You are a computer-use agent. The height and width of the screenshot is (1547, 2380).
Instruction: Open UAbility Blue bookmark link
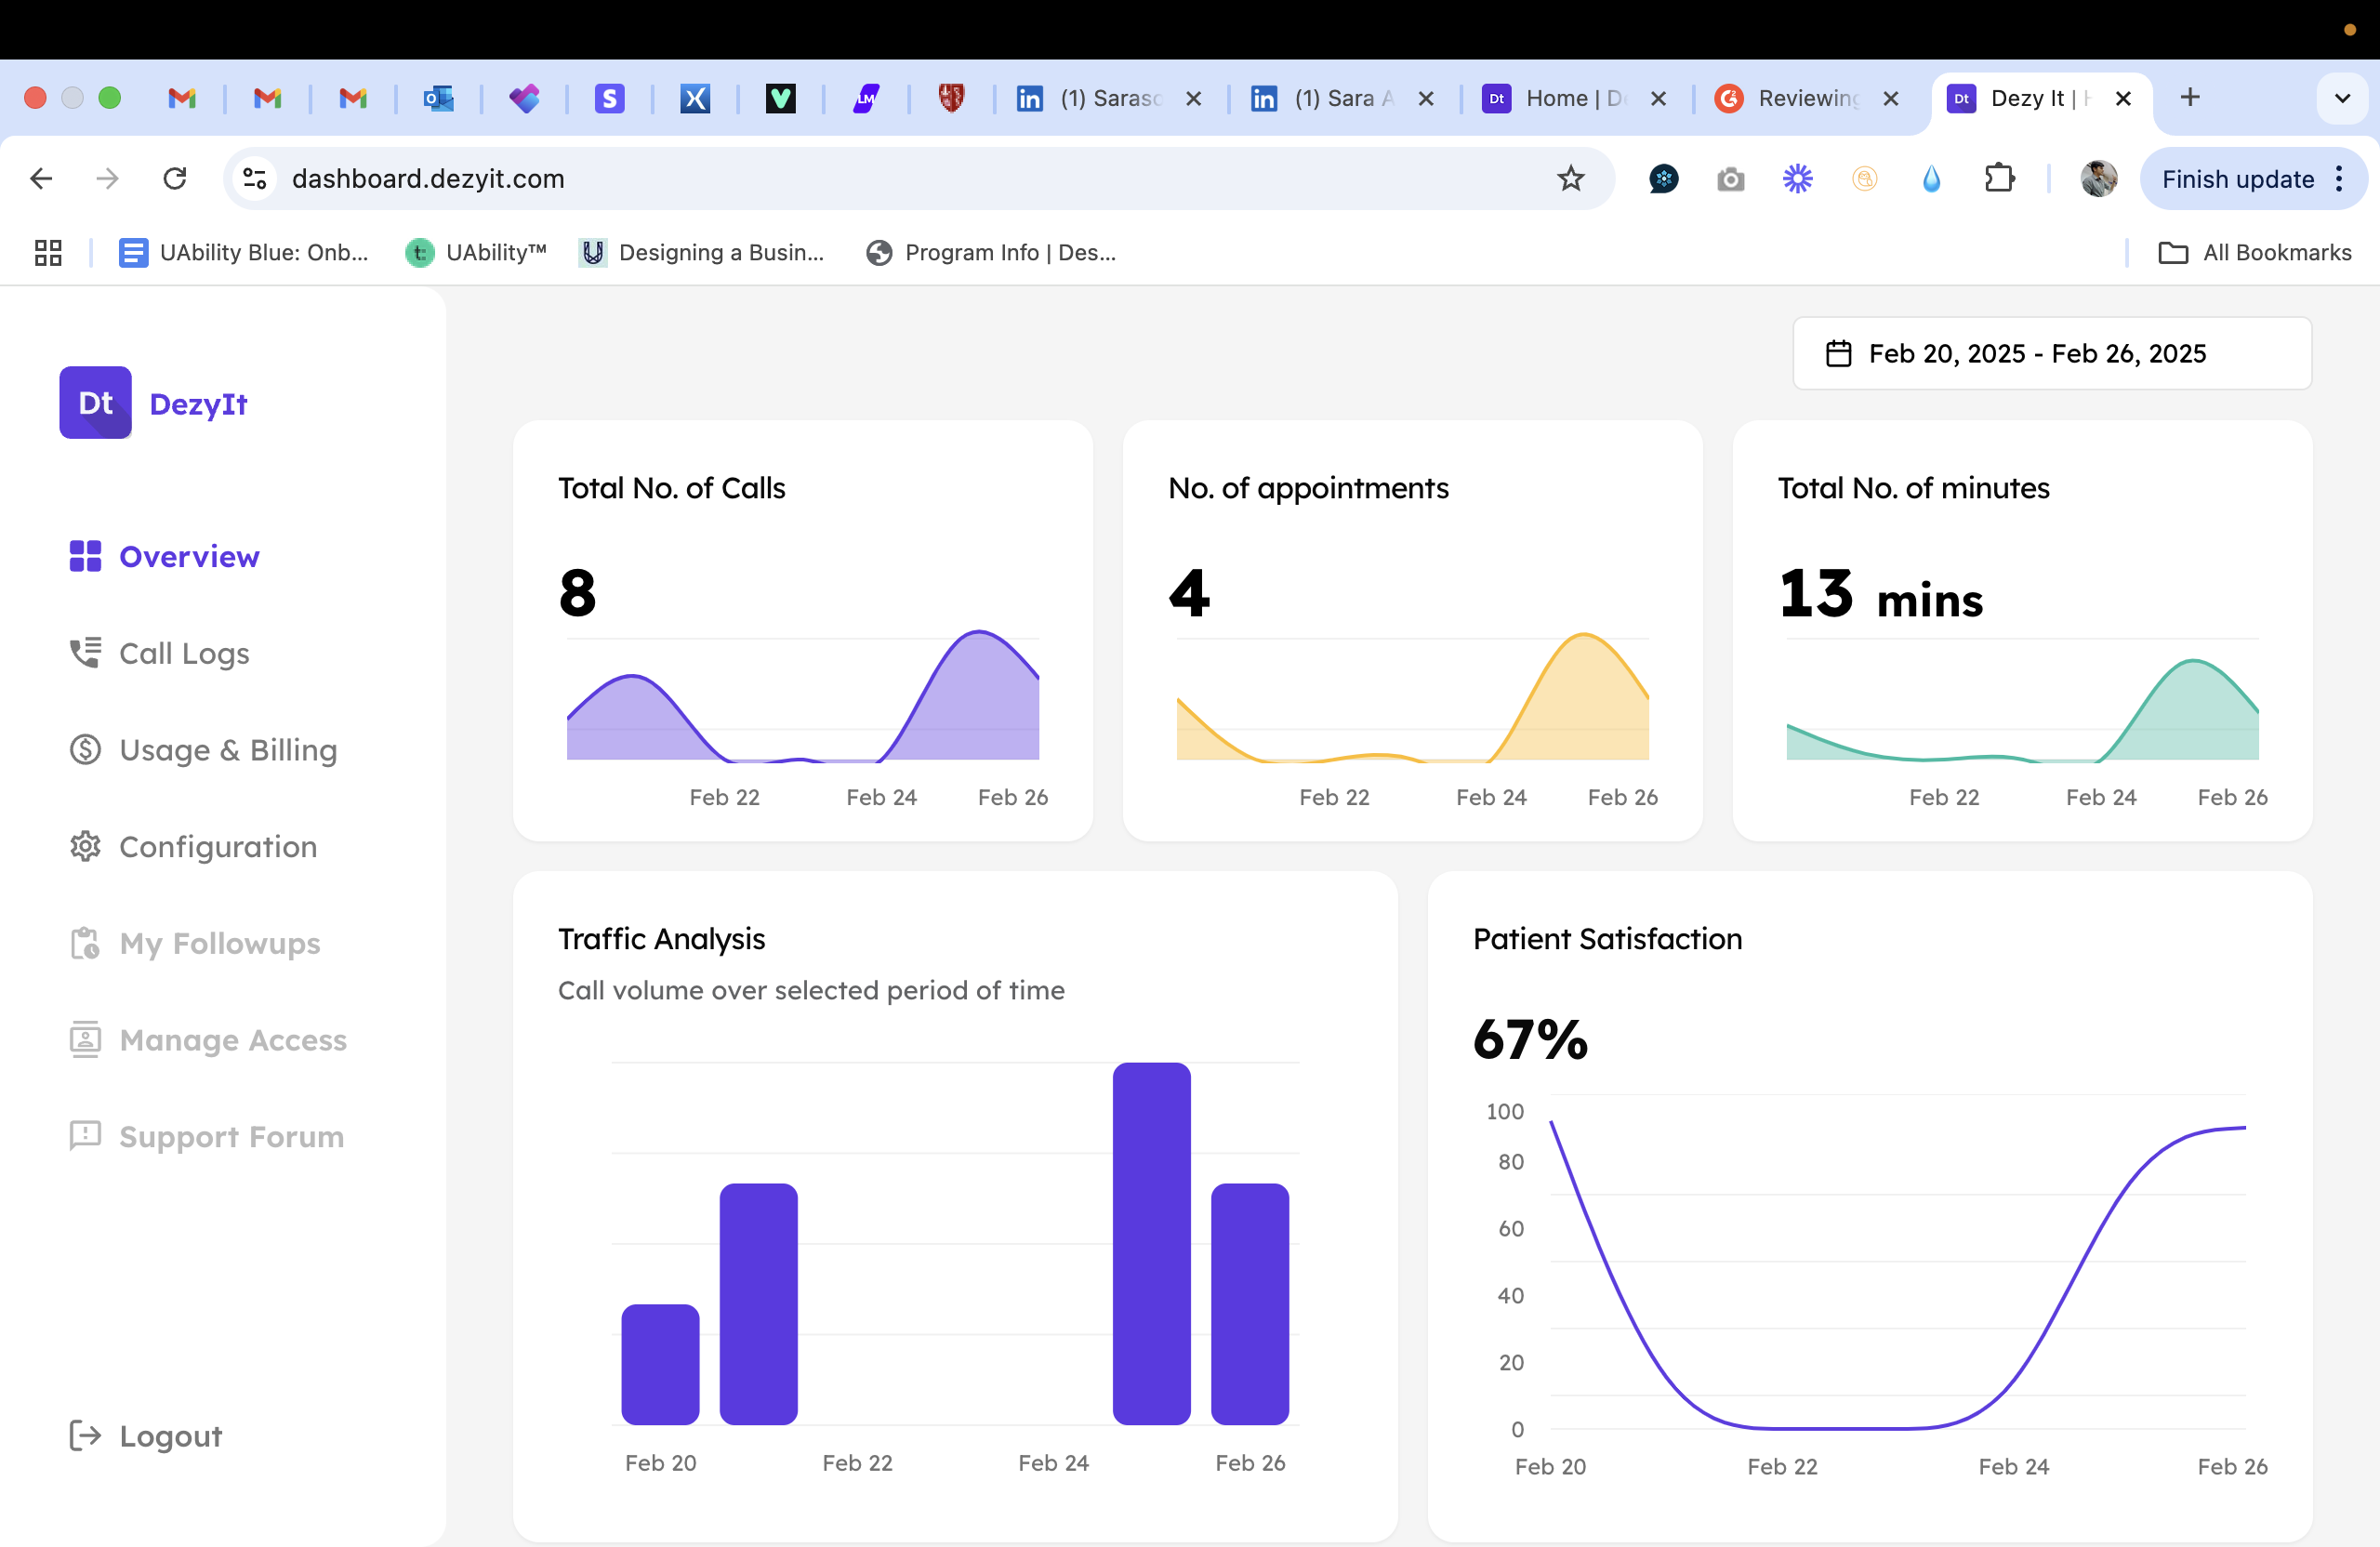point(244,252)
